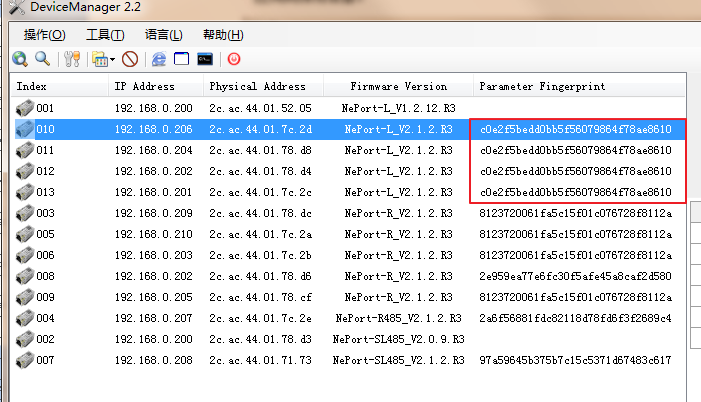Image resolution: width=701 pixels, height=402 pixels.
Task: Open the 语言(L) language menu
Action: [164, 34]
